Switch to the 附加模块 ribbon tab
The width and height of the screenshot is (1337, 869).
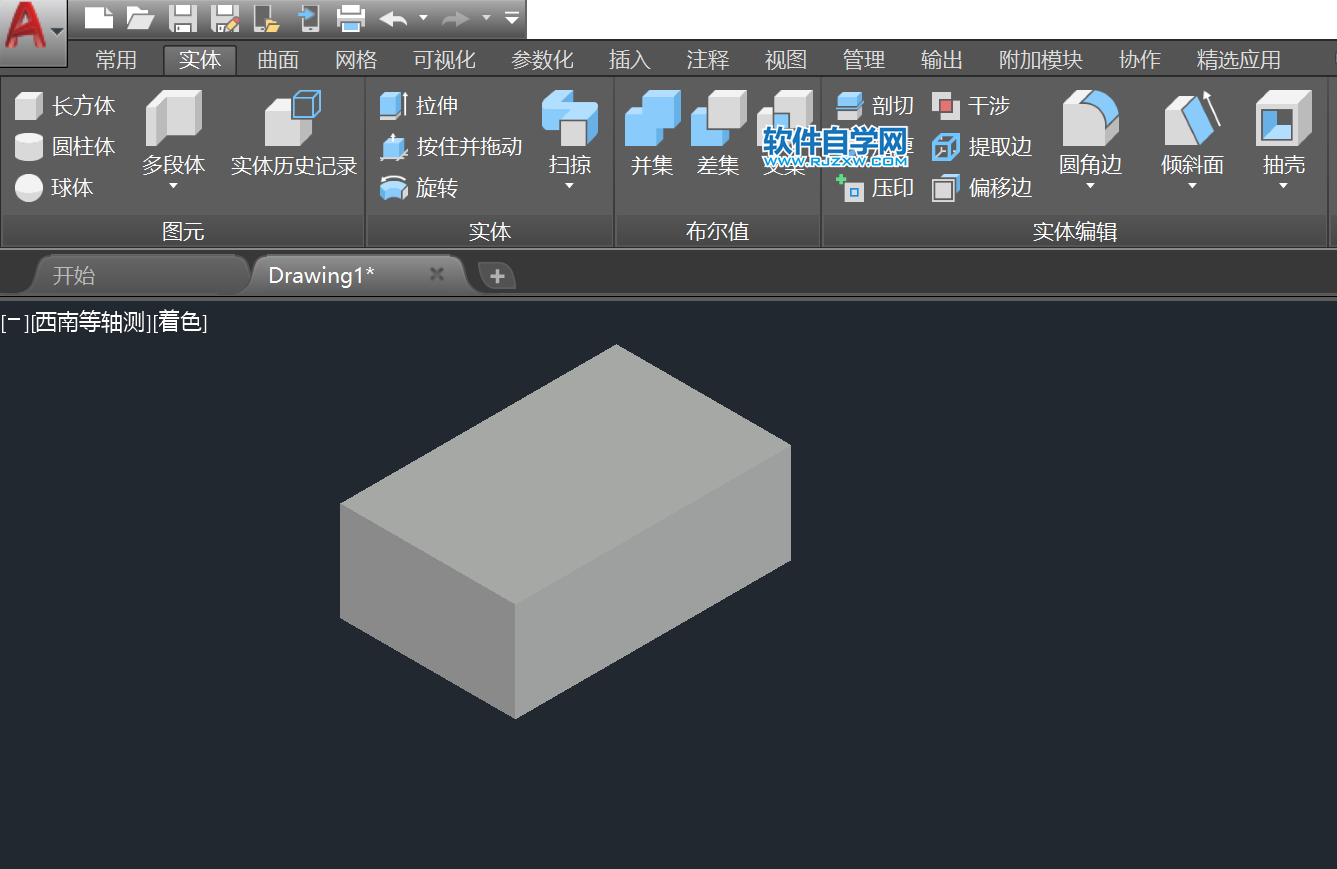(1041, 60)
